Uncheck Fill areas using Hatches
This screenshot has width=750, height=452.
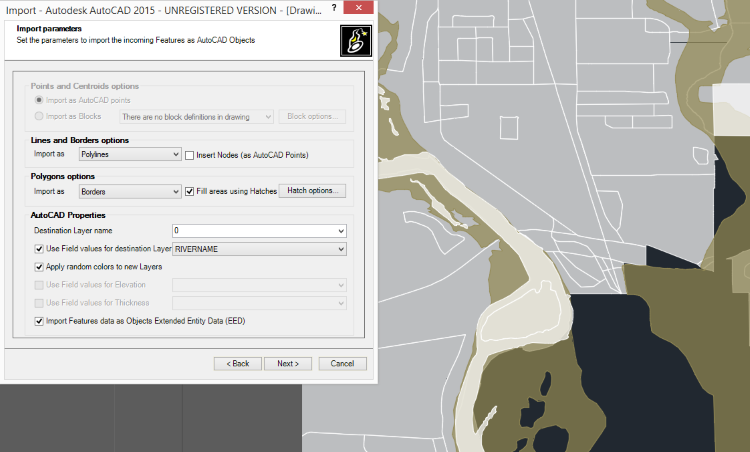[x=189, y=191]
